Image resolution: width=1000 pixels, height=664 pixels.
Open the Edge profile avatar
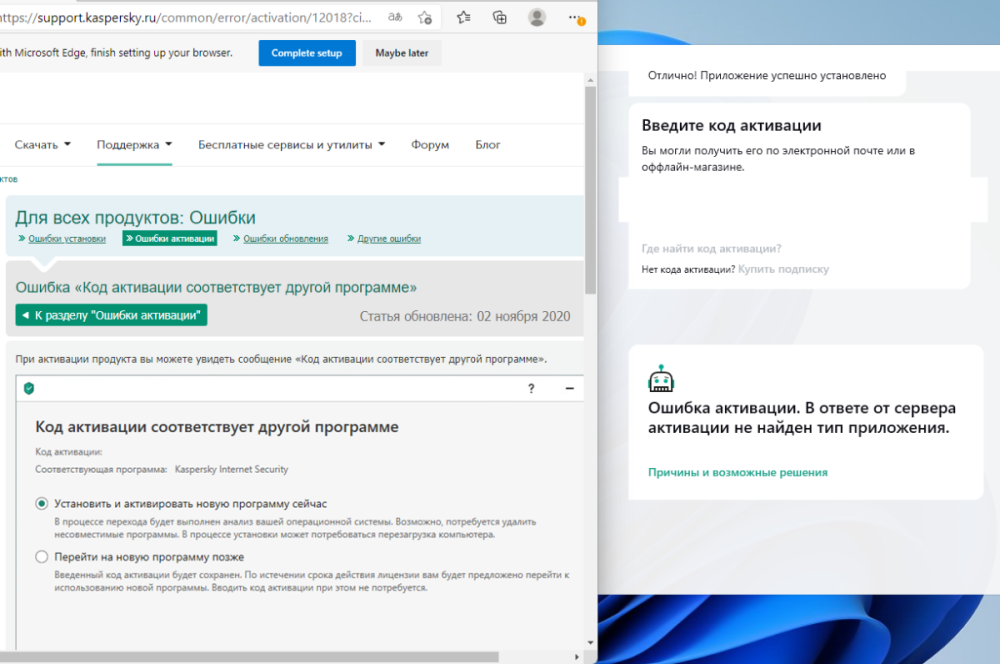(x=537, y=17)
